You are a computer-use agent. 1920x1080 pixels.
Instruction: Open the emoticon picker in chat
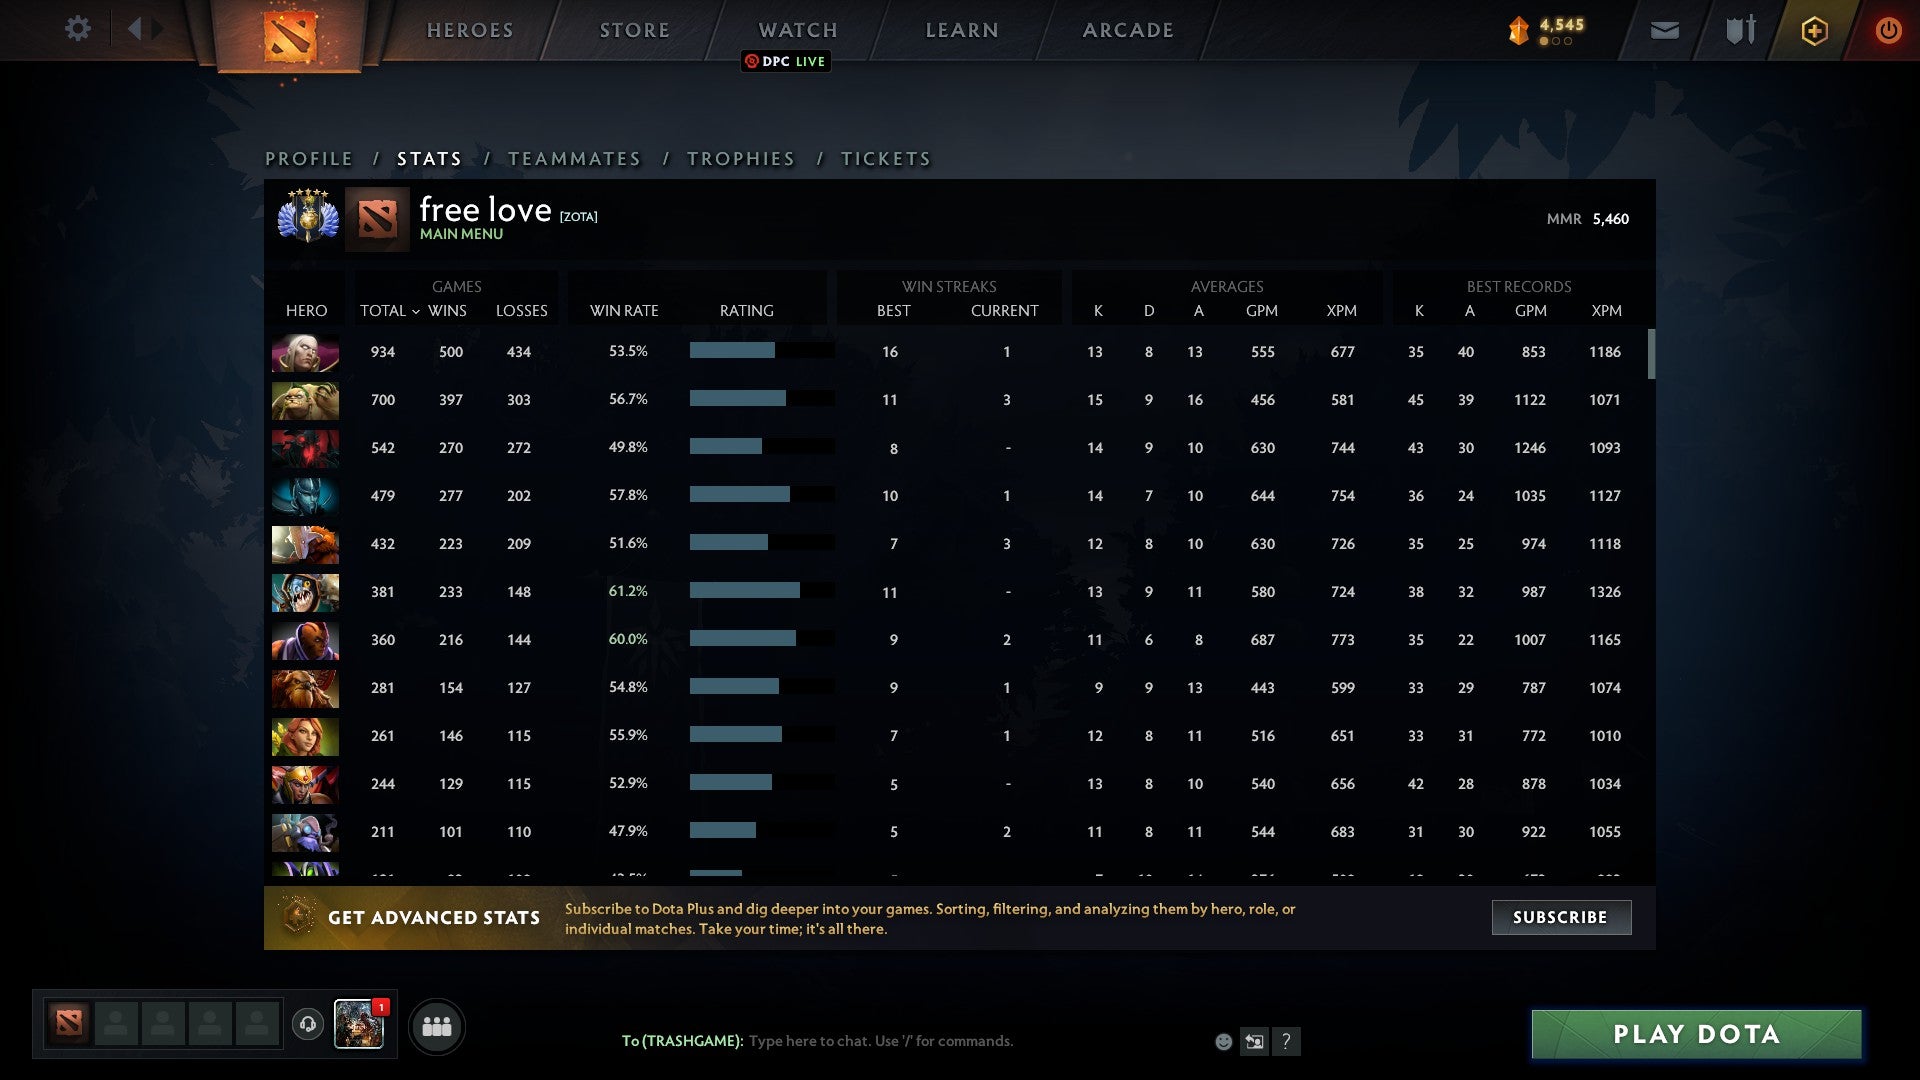[1222, 1041]
